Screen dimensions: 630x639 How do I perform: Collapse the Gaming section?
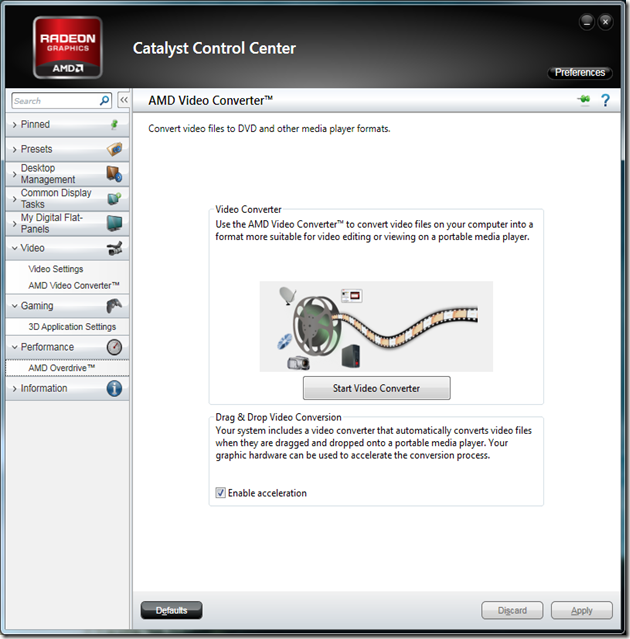pyautogui.click(x=68, y=306)
